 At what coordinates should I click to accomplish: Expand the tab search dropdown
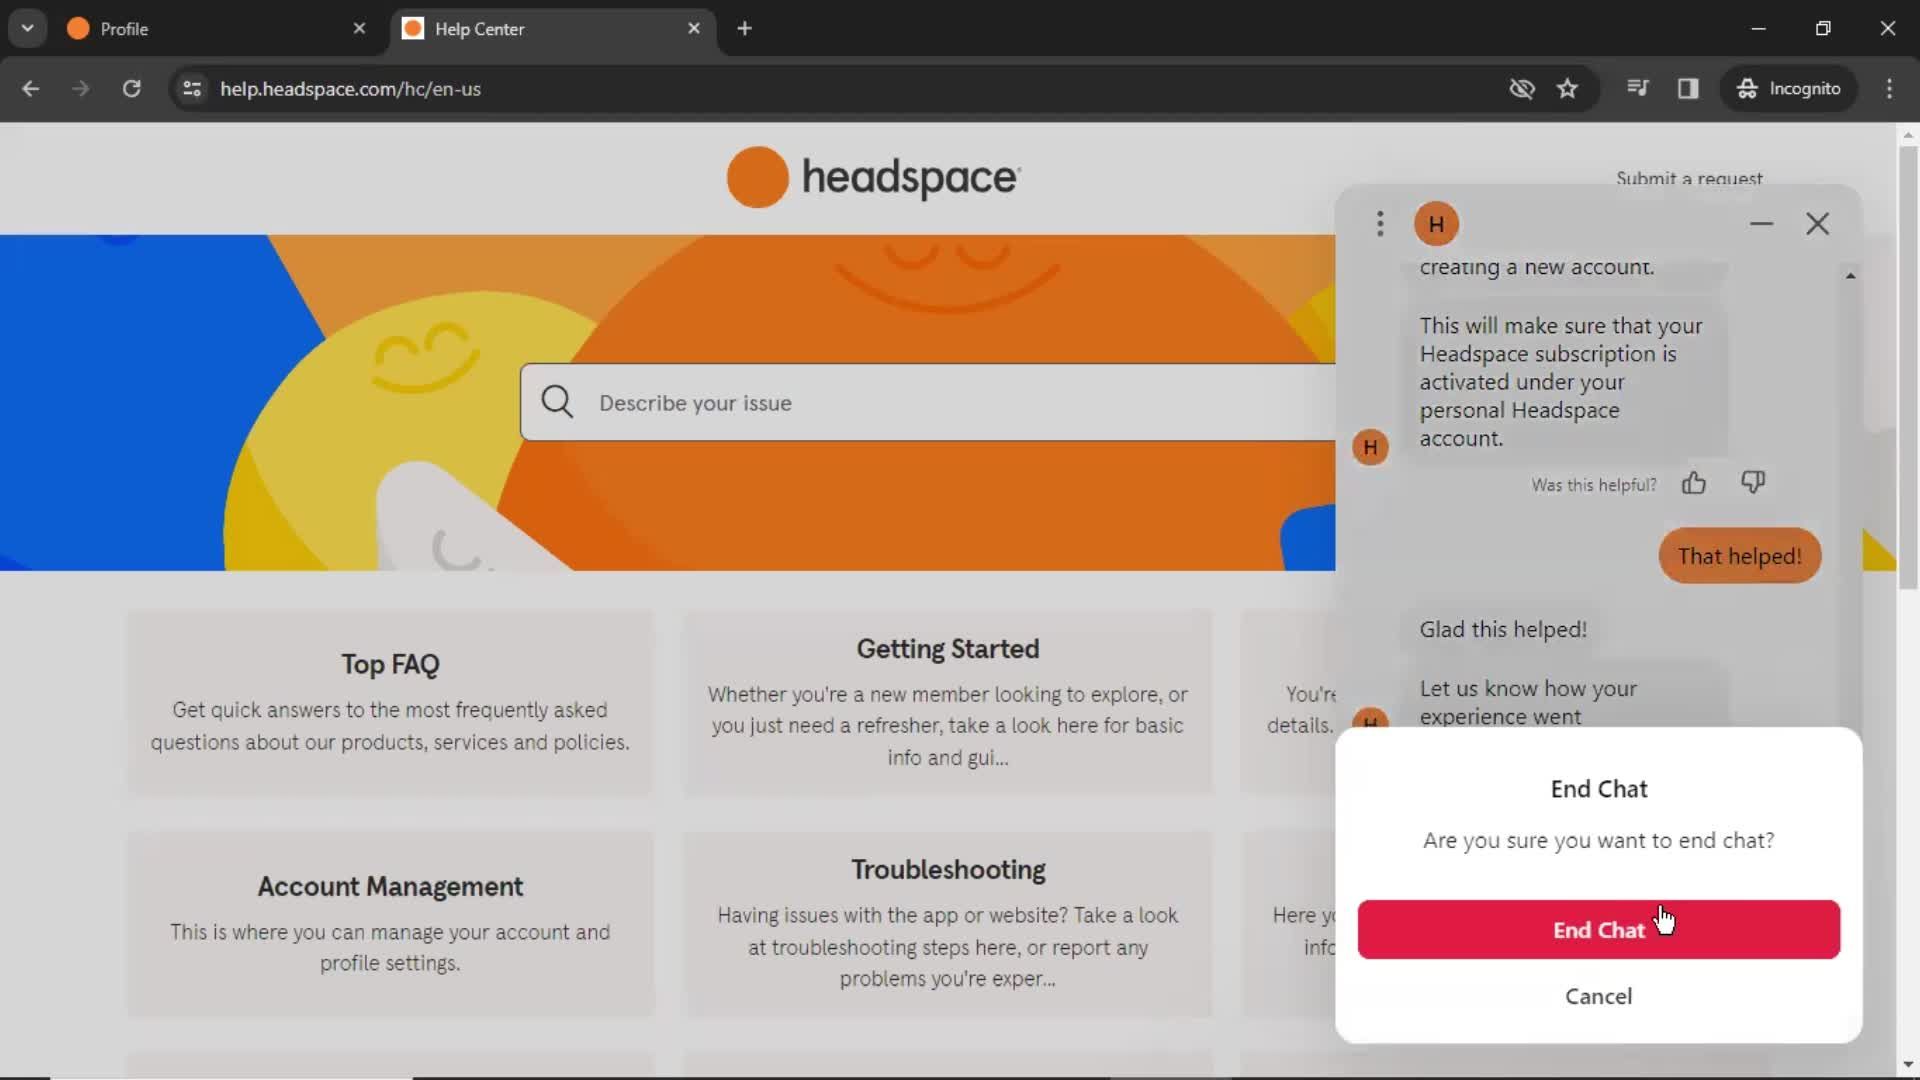(x=27, y=29)
